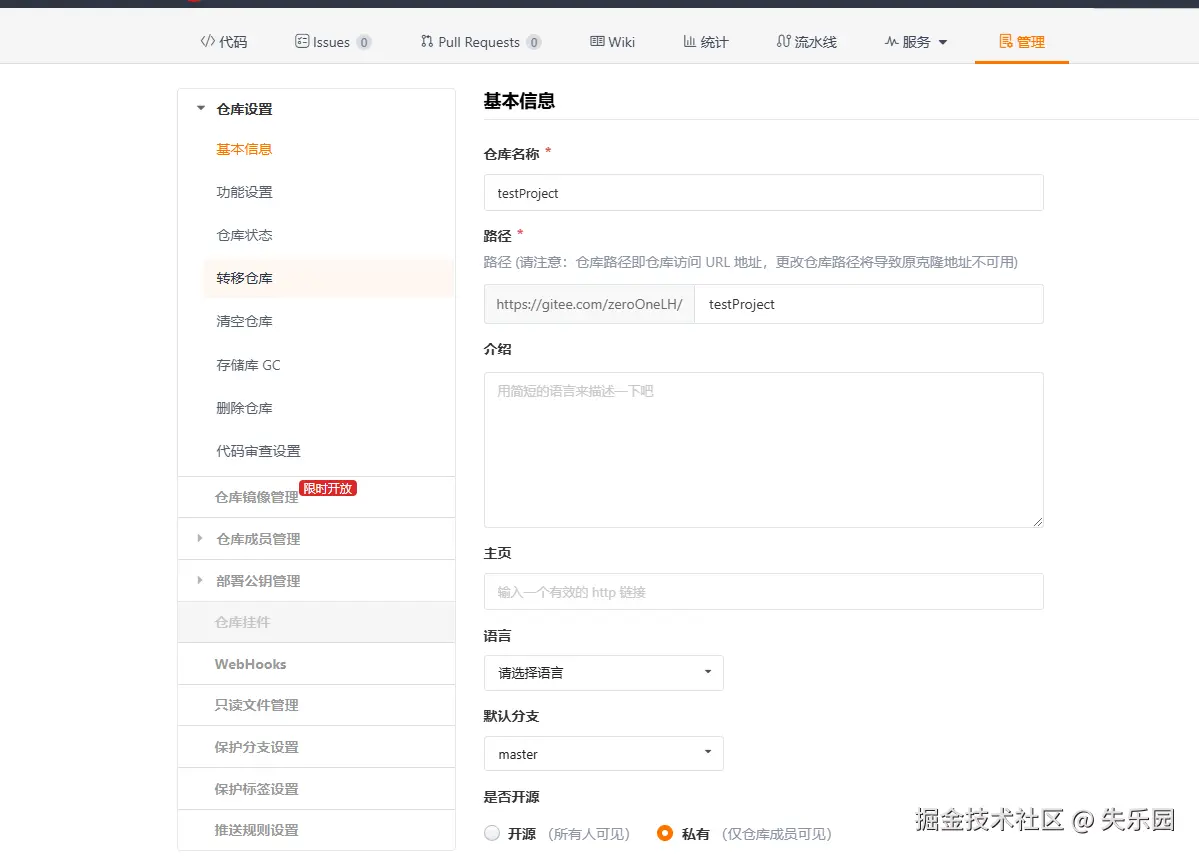The width and height of the screenshot is (1199, 857).
Task: Open 功能设置 in the sidebar
Action: pos(244,192)
